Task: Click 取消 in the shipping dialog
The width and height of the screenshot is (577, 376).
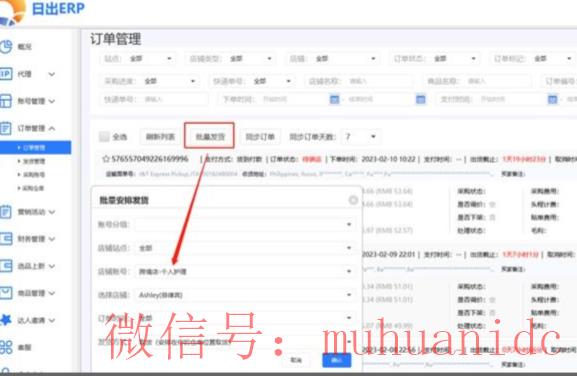Action: coord(296,360)
